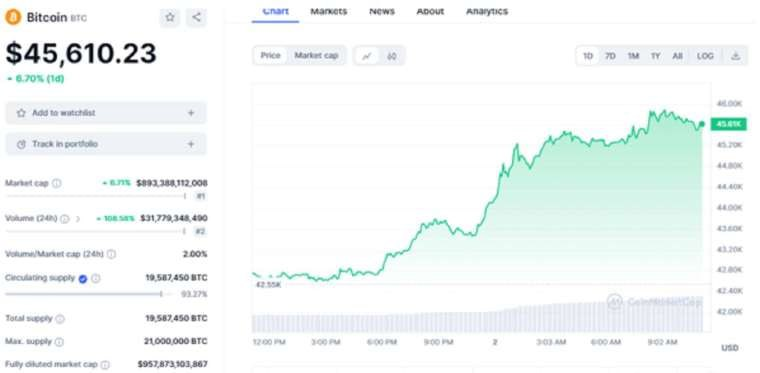Image resolution: width=760 pixels, height=373 pixels.
Task: Open Max. supply info icon
Action: click(59, 342)
